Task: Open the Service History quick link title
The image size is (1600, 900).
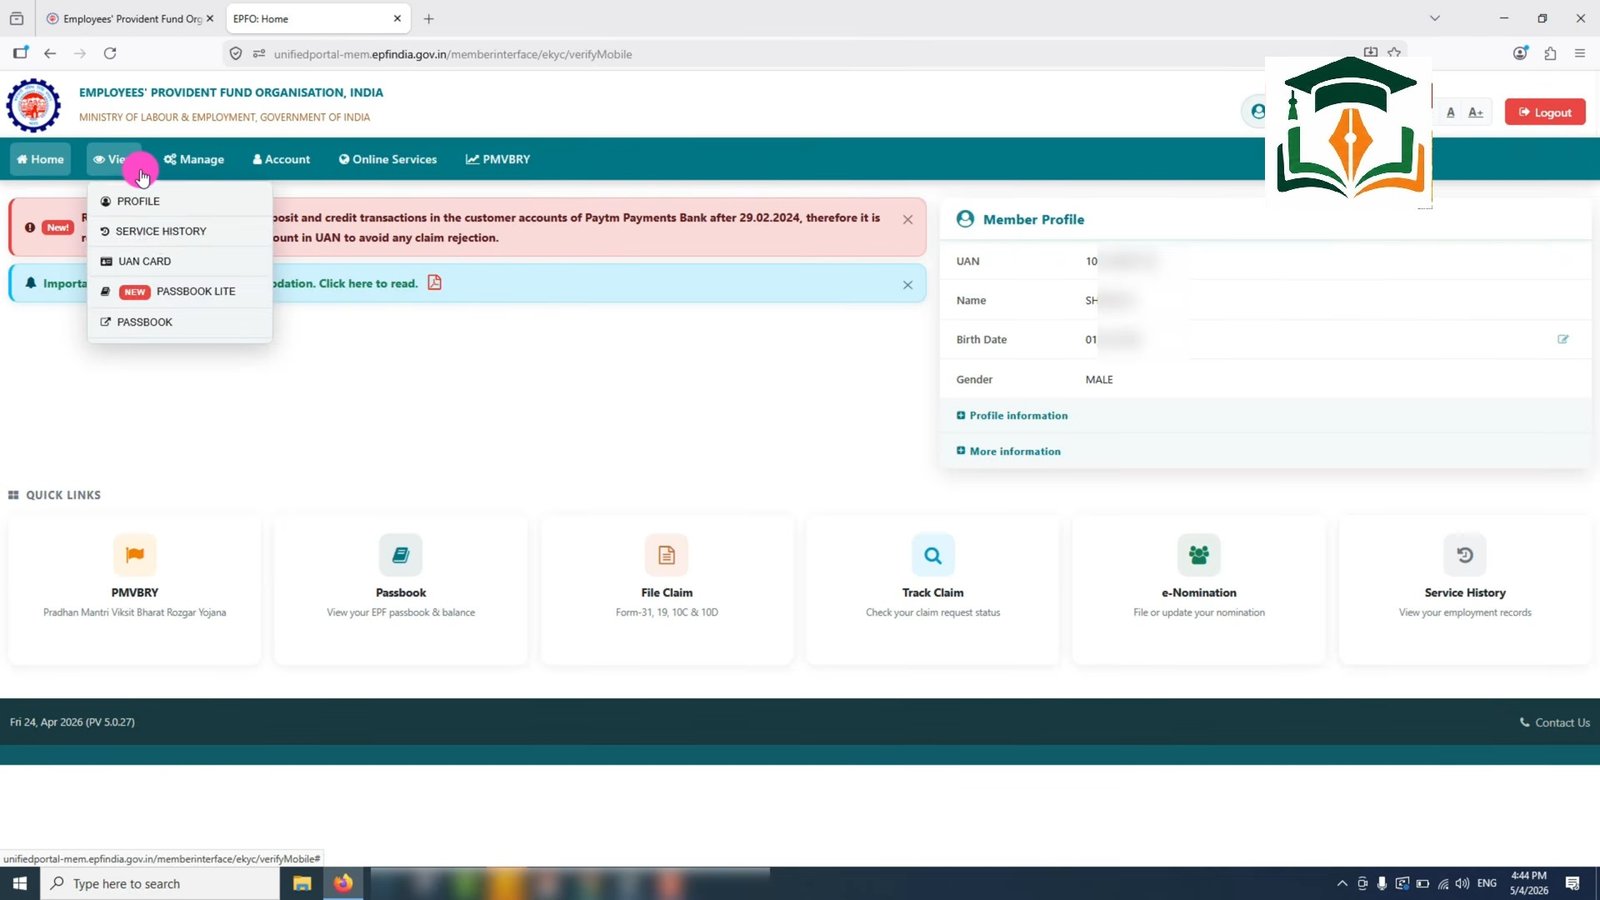Action: (1465, 593)
